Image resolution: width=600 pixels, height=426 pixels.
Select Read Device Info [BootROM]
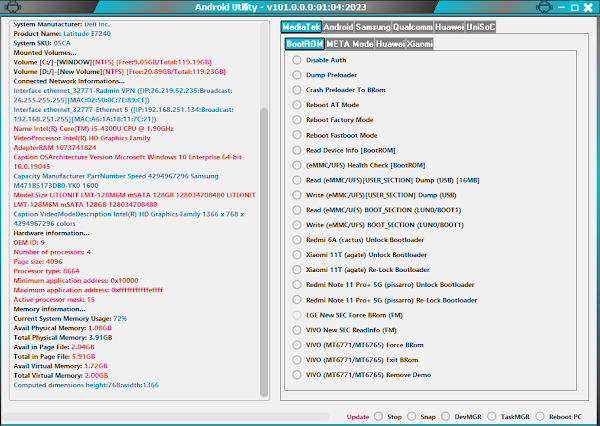tap(297, 150)
